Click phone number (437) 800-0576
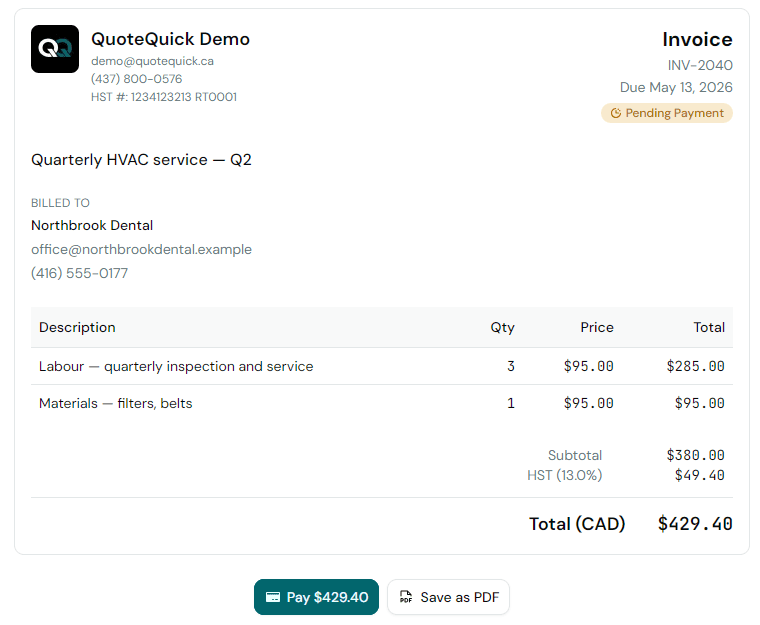 [x=137, y=79]
